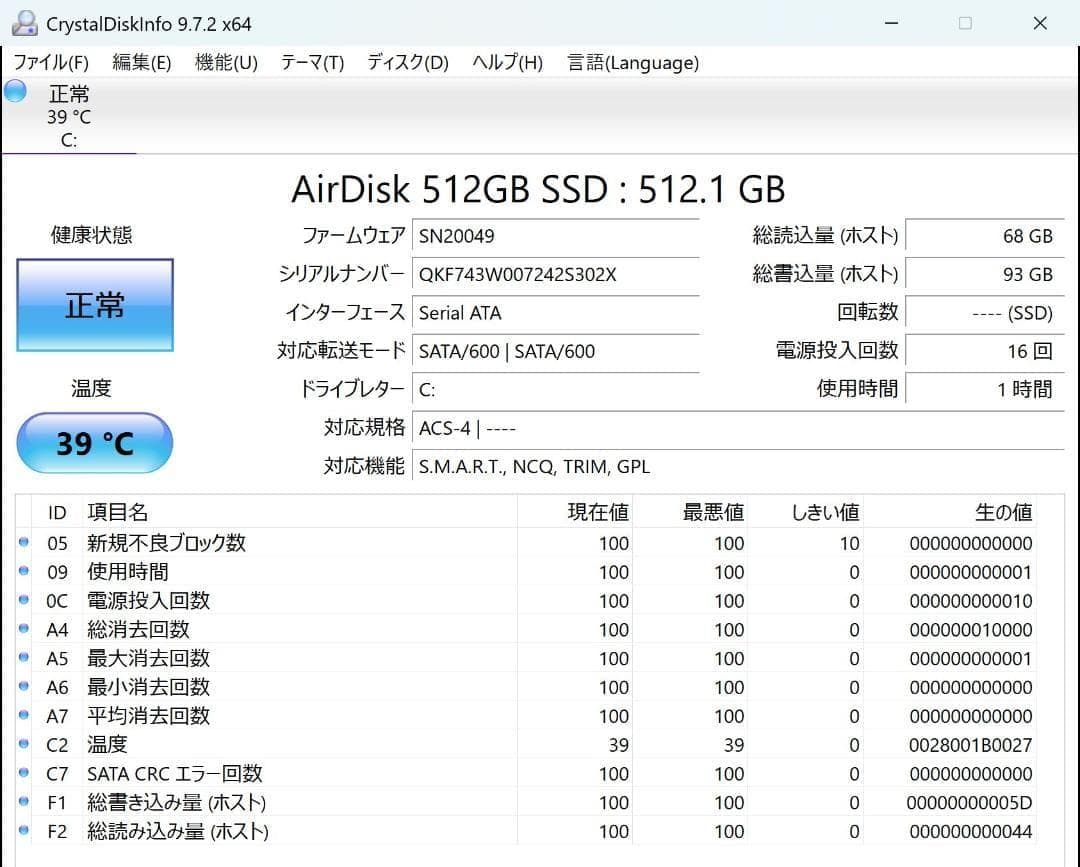Click the total host writes value 93 GB
The height and width of the screenshot is (867, 1080).
[x=985, y=275]
